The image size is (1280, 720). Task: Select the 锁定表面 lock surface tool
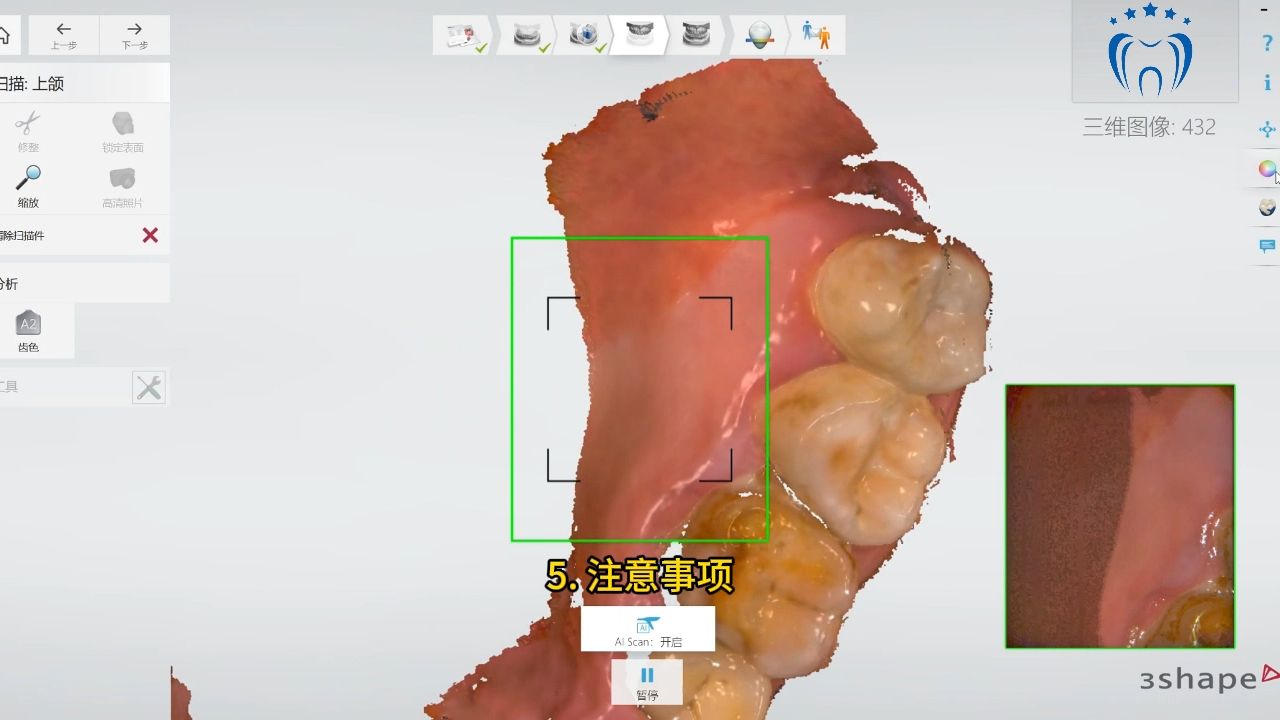[x=123, y=132]
